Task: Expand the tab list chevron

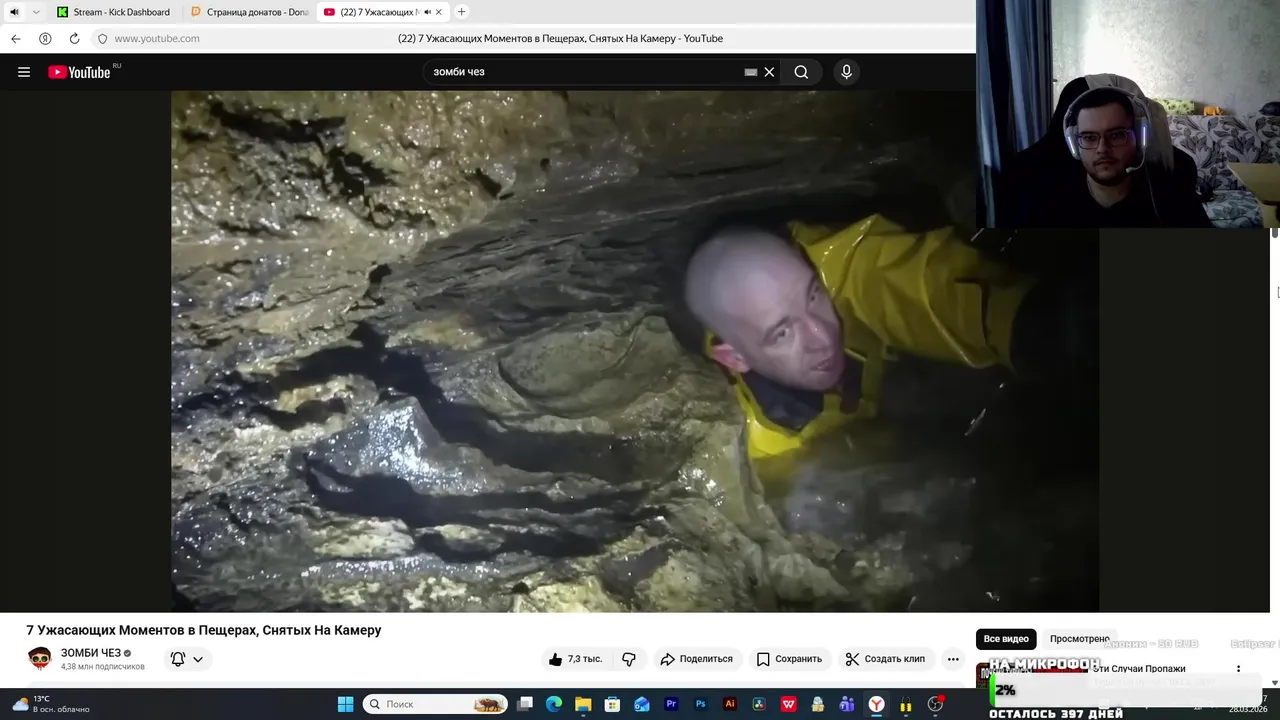Action: [x=37, y=12]
